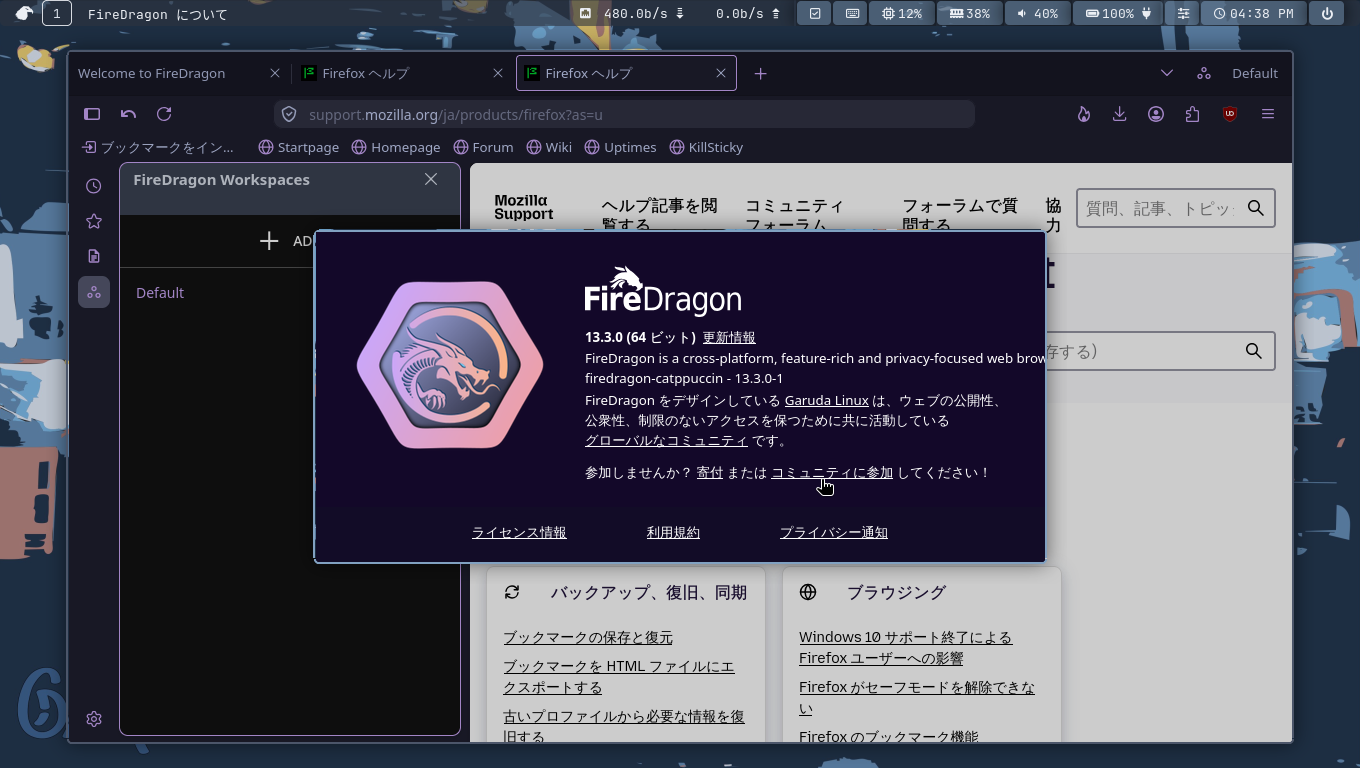Toggle the browser sidebar button
This screenshot has width=1360, height=768.
[92, 114]
